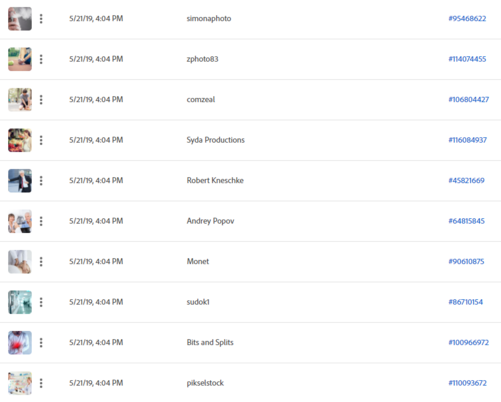The width and height of the screenshot is (501, 402).
Task: Select the Bits and Splits back pain thumbnail
Action: tap(20, 343)
